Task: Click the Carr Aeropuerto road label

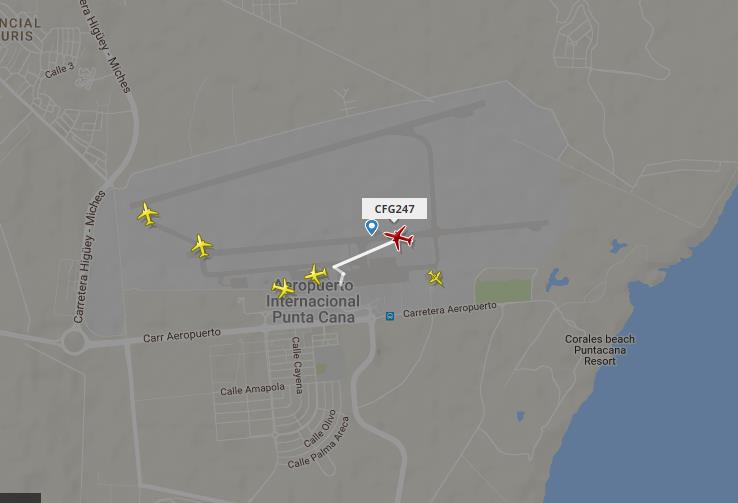Action: 182,335
